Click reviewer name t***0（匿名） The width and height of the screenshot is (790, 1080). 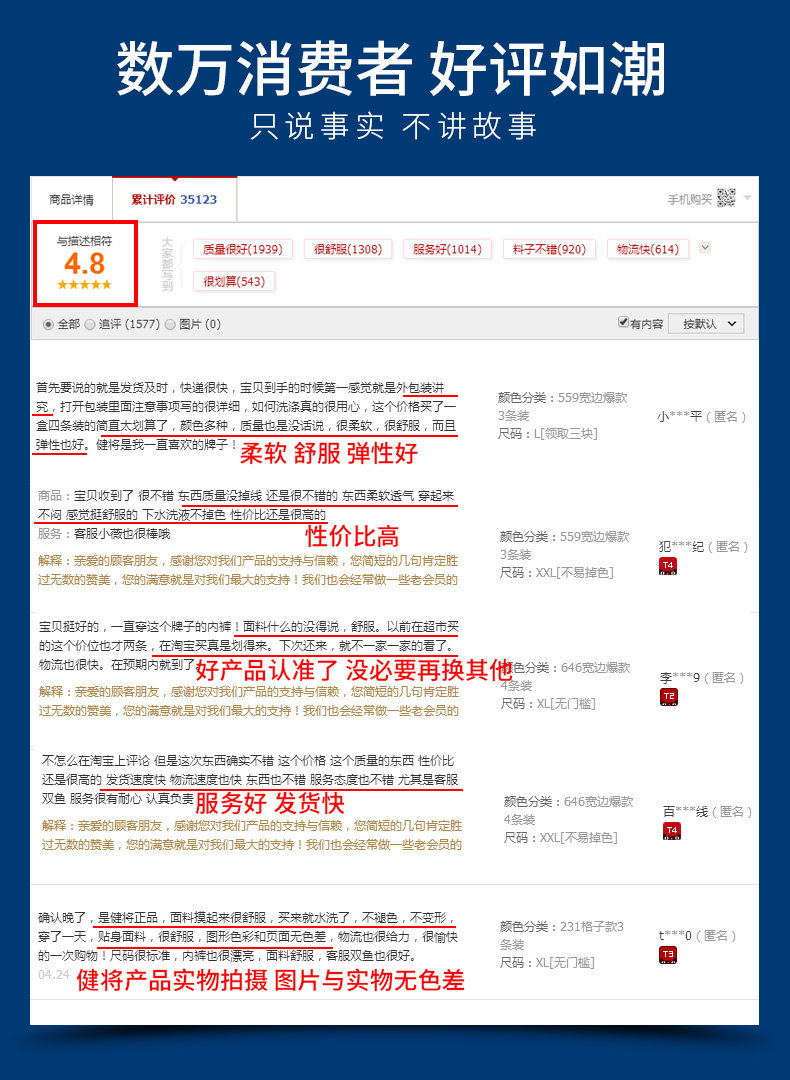698,936
